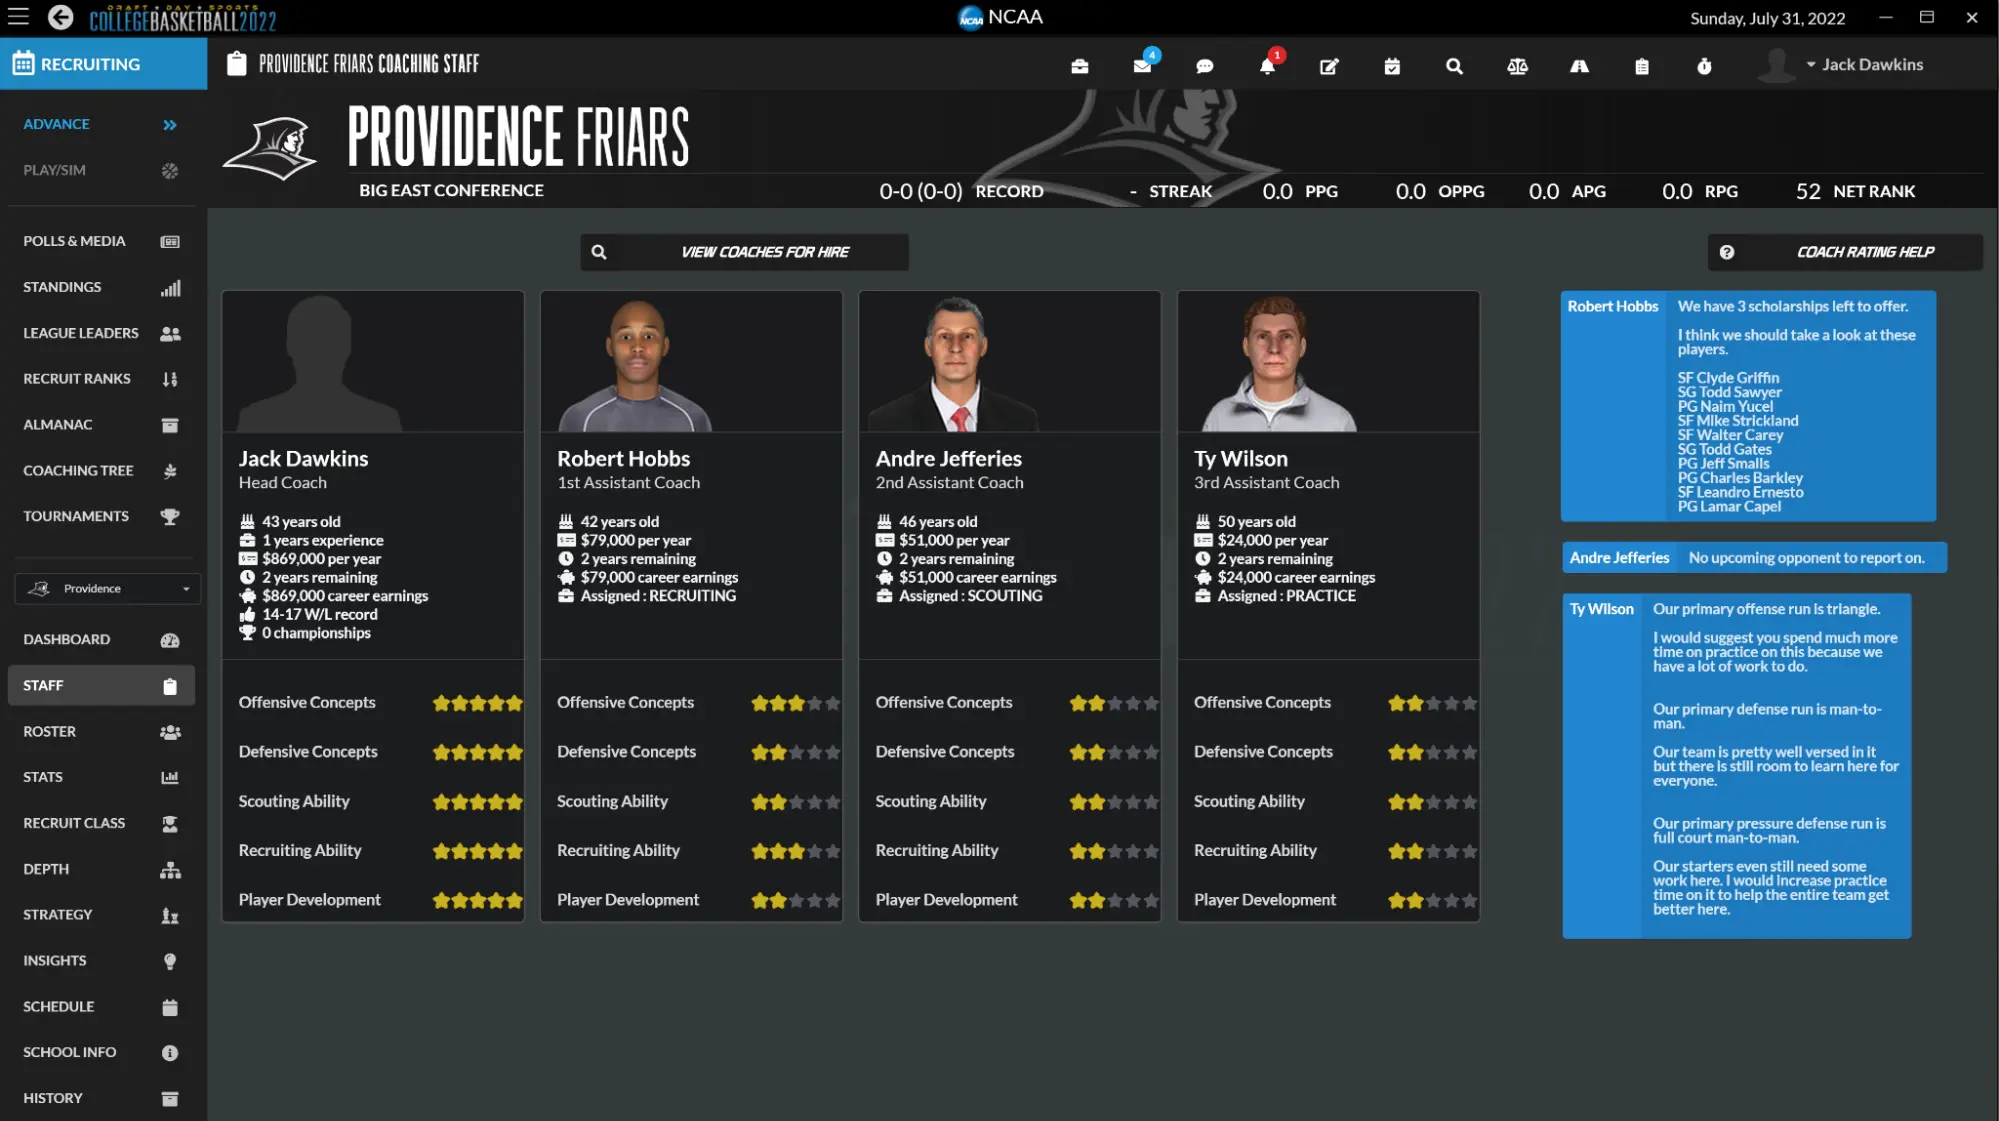1999x1121 pixels.
Task: Click the back arrow icon
Action: coord(61,17)
